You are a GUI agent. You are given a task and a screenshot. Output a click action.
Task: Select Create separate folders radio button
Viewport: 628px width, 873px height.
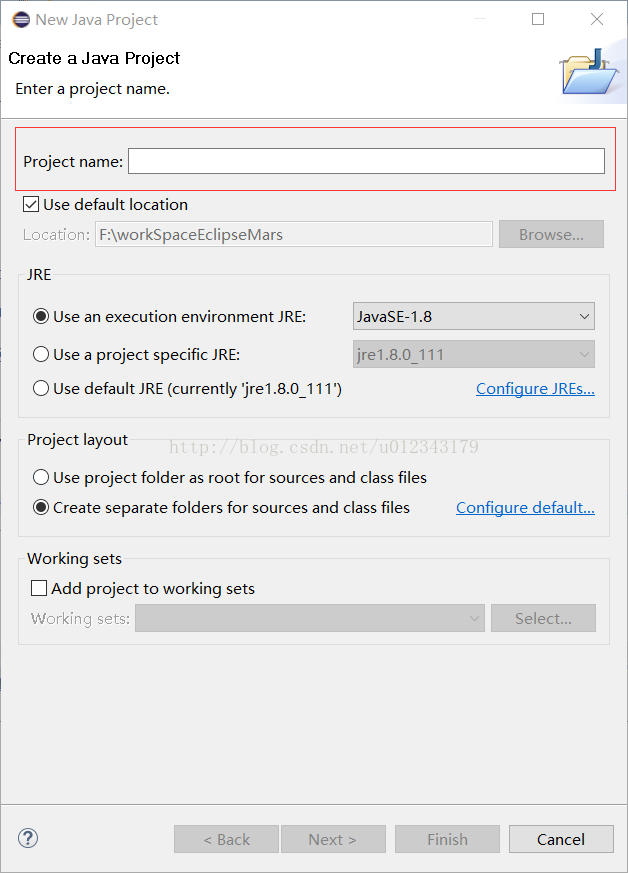[41, 507]
